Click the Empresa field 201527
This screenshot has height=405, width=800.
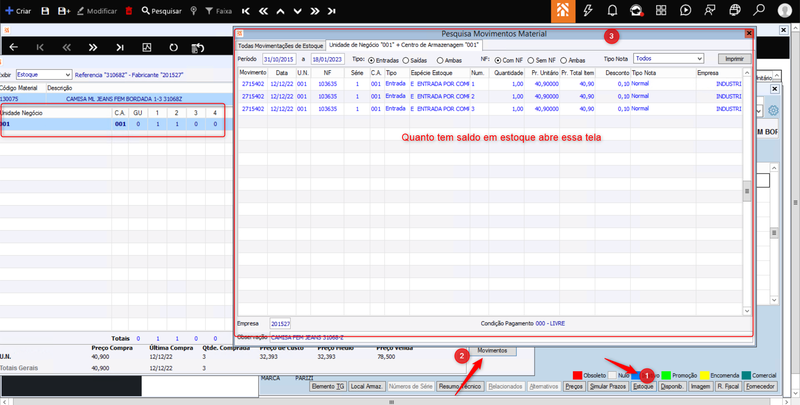280,324
